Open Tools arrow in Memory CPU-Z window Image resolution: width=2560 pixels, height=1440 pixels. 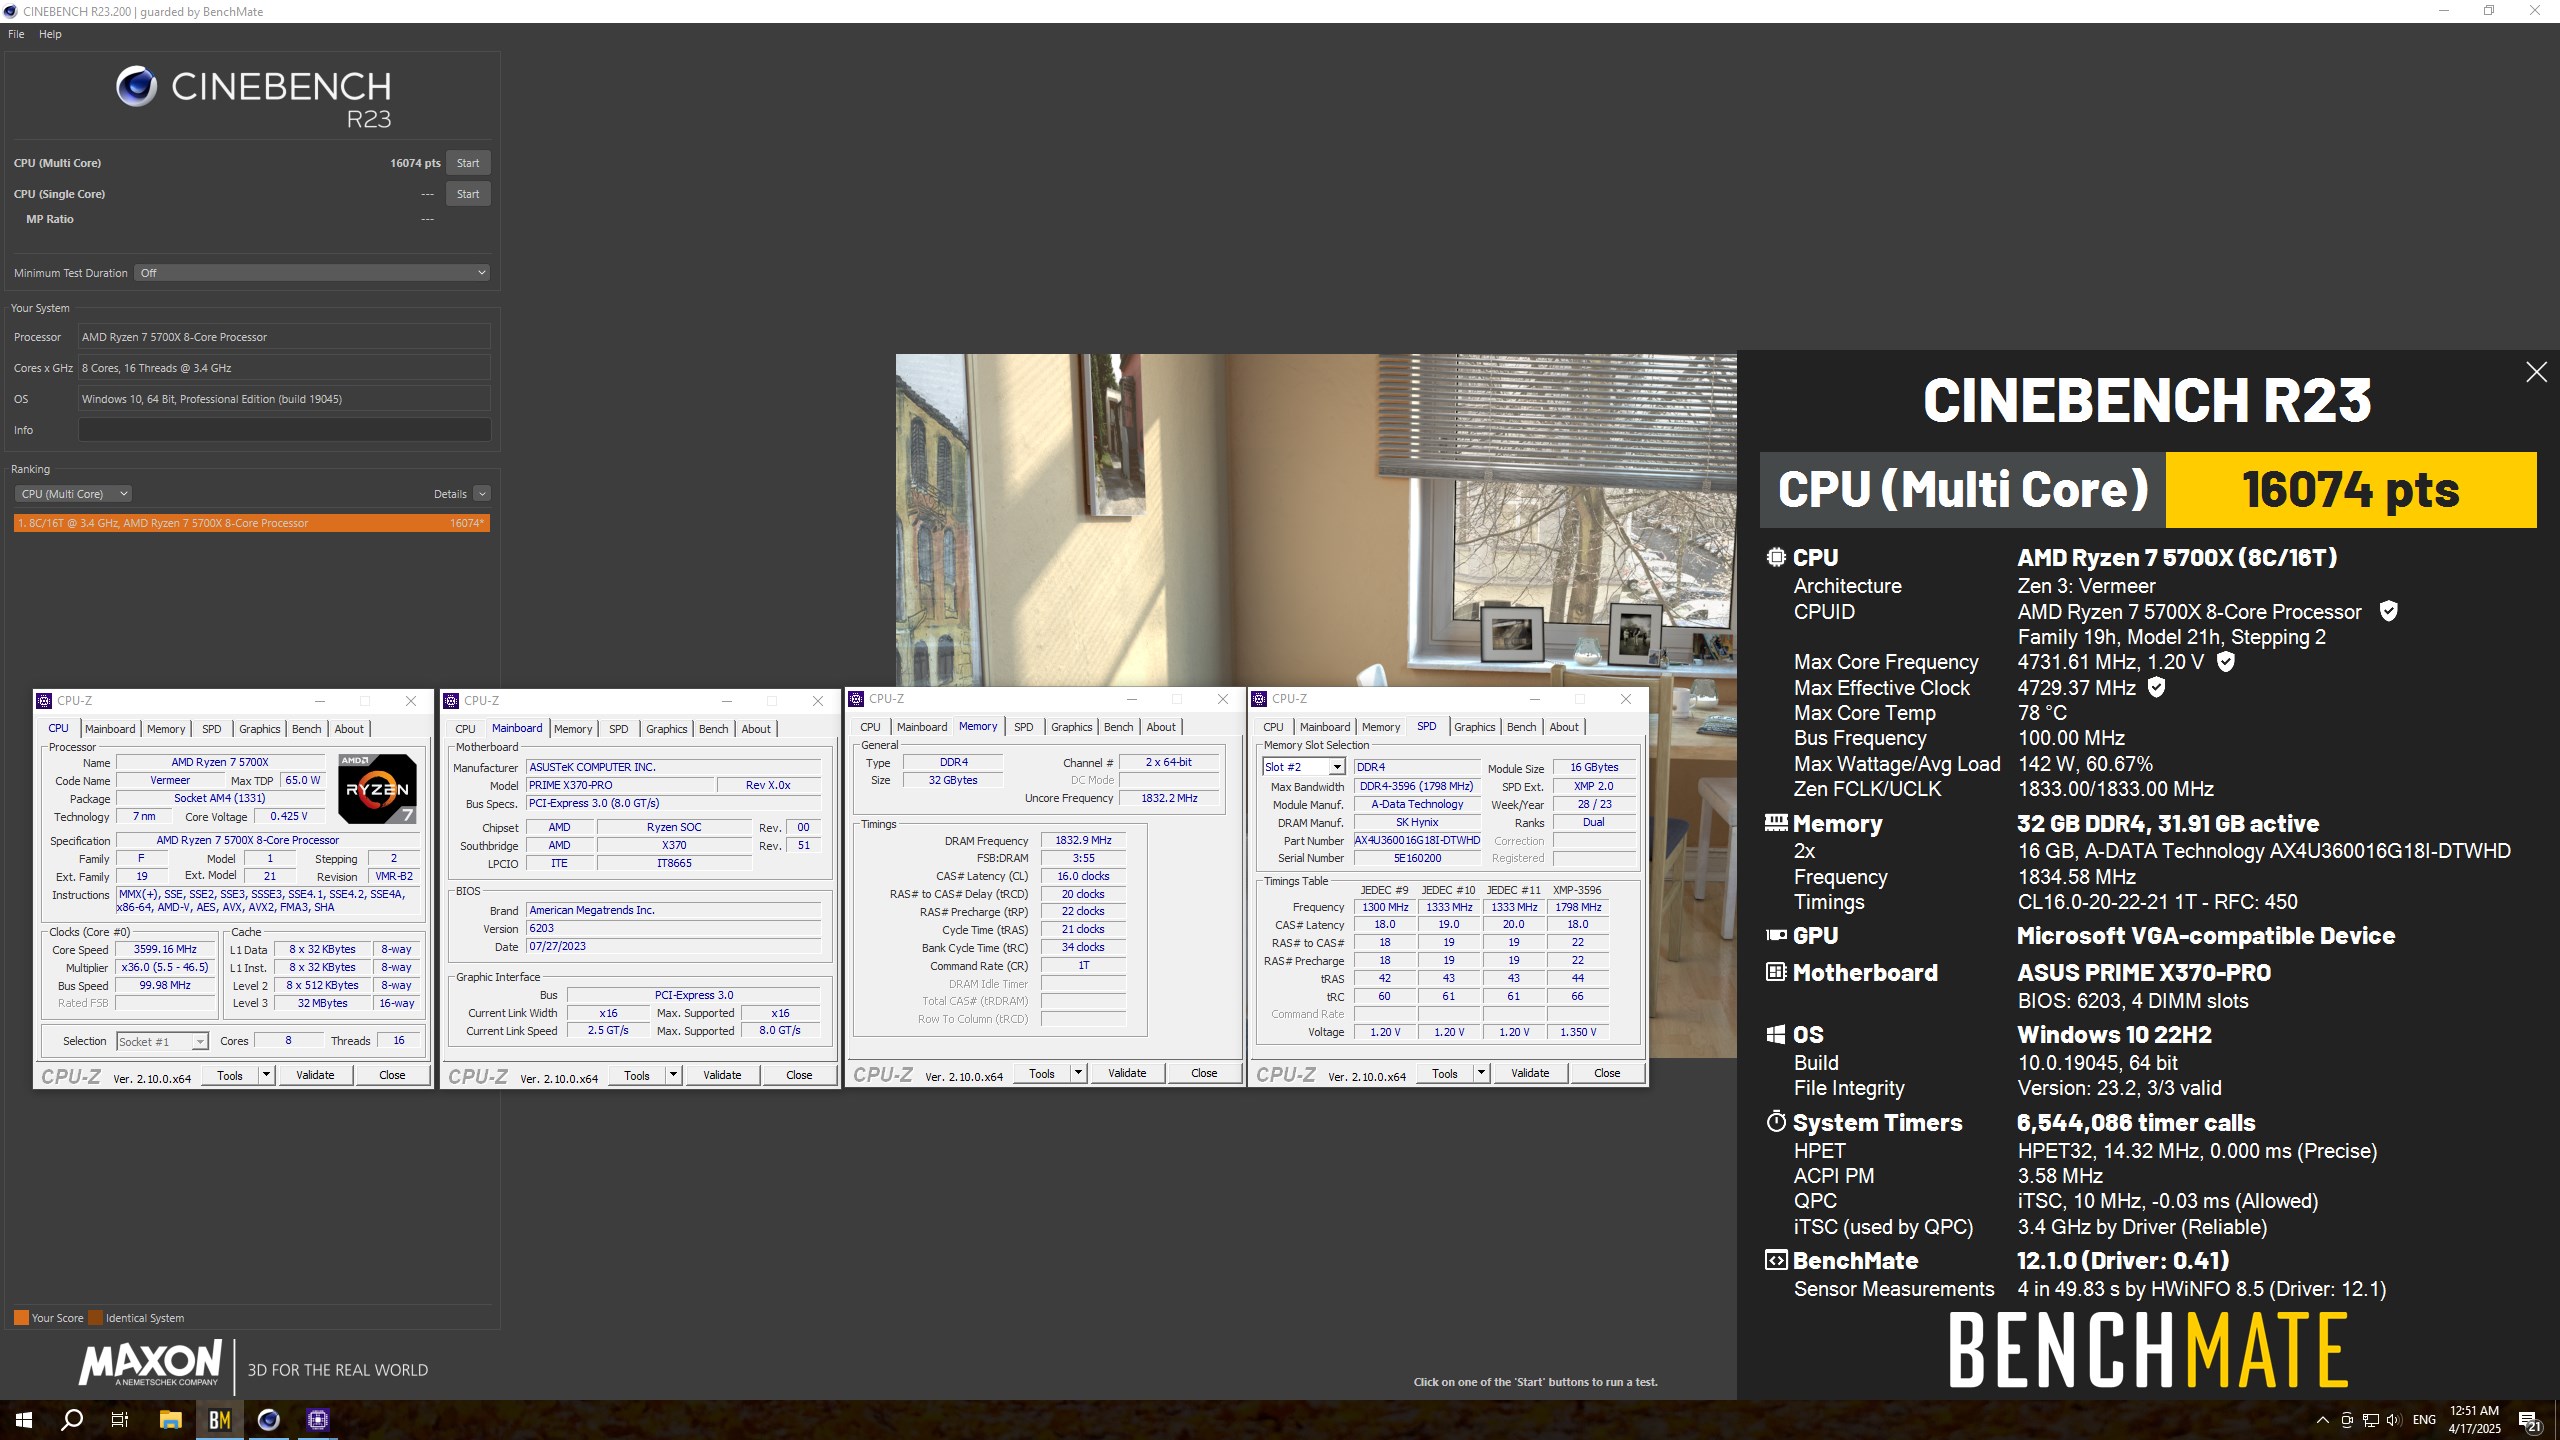pyautogui.click(x=1078, y=1073)
